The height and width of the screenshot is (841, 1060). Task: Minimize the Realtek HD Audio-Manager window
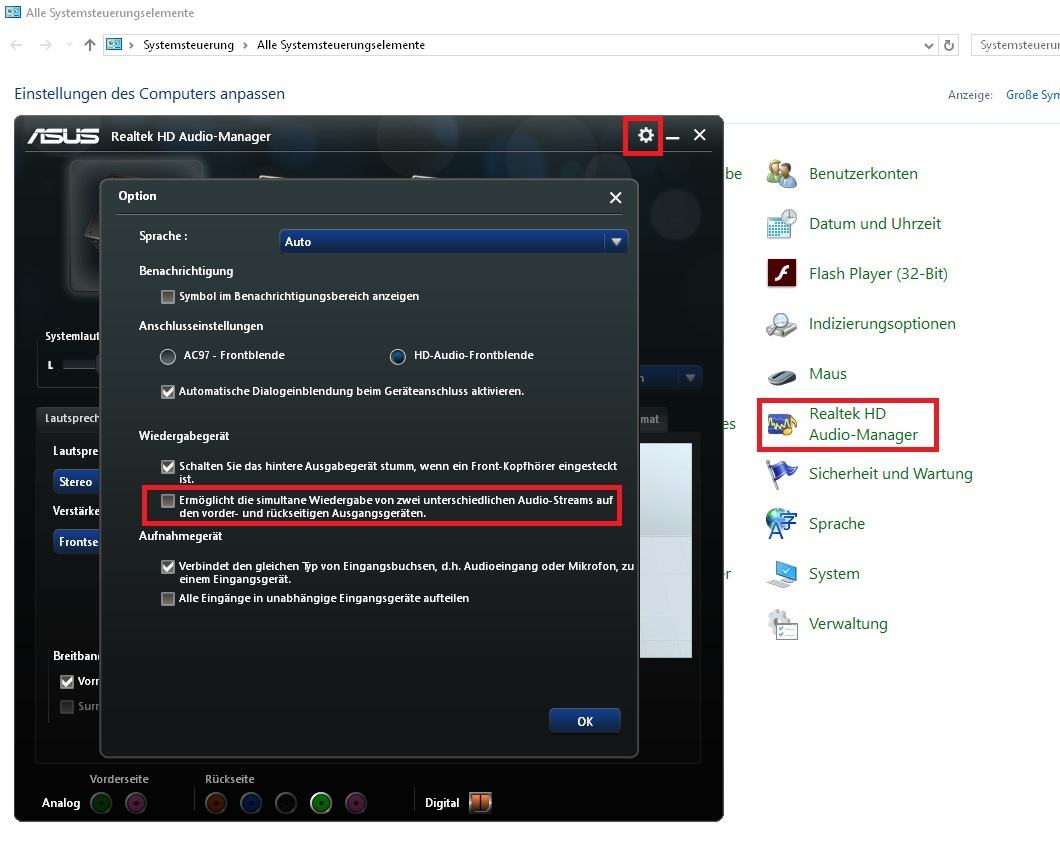pyautogui.click(x=672, y=136)
